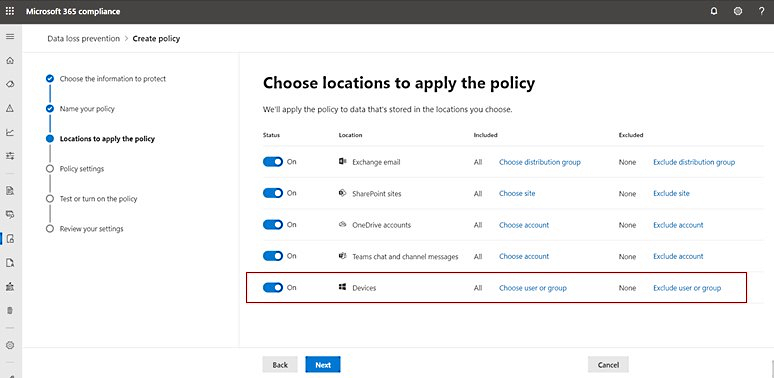Click the 'Included' column header
The image size is (774, 378).
[485, 135]
